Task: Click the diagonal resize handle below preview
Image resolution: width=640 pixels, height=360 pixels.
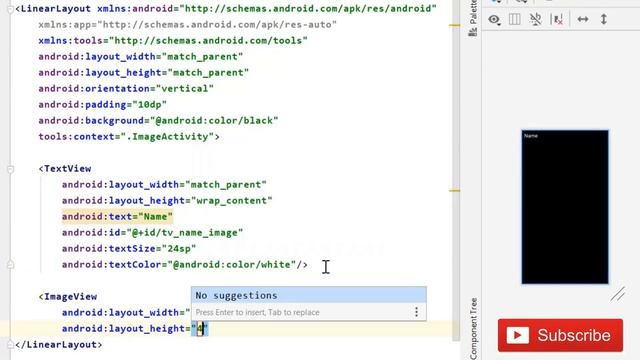Action: 618,294
